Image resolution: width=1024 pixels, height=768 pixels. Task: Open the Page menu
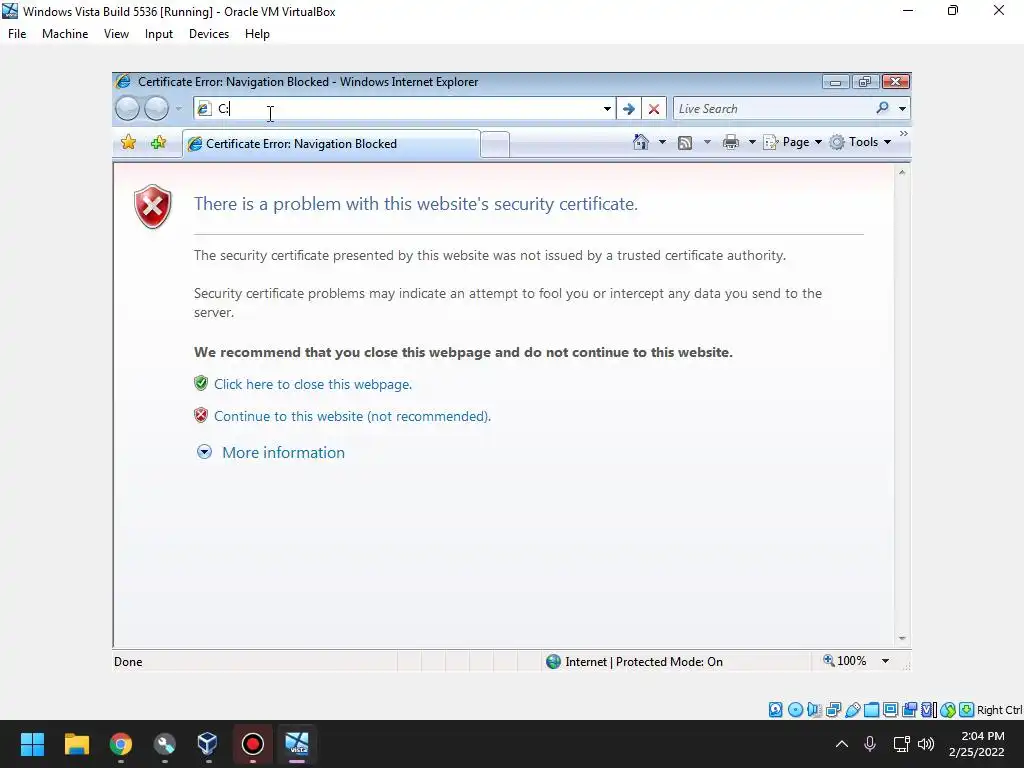point(793,142)
